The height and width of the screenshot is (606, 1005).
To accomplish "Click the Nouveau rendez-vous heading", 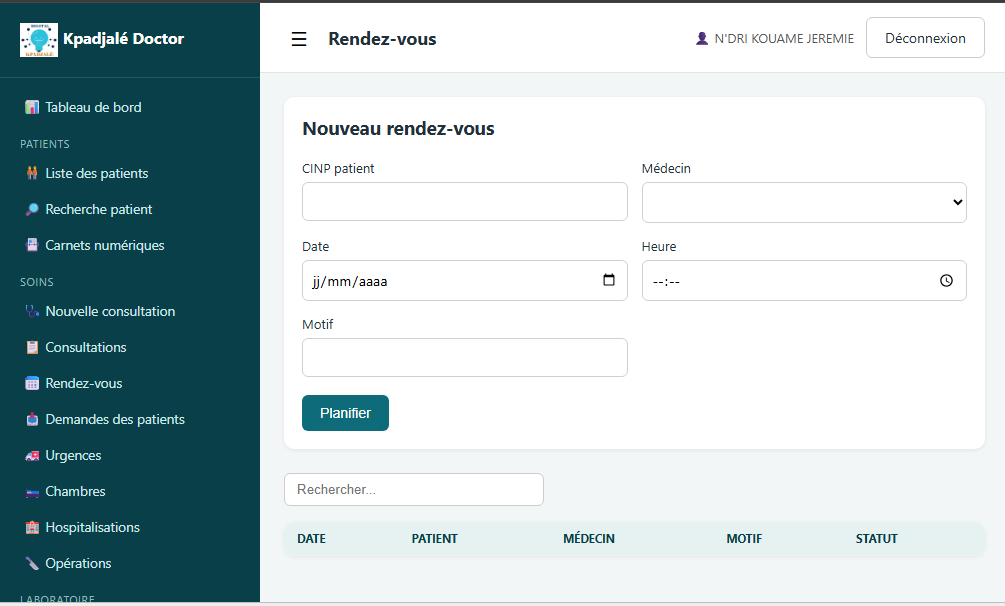I will pyautogui.click(x=399, y=129).
